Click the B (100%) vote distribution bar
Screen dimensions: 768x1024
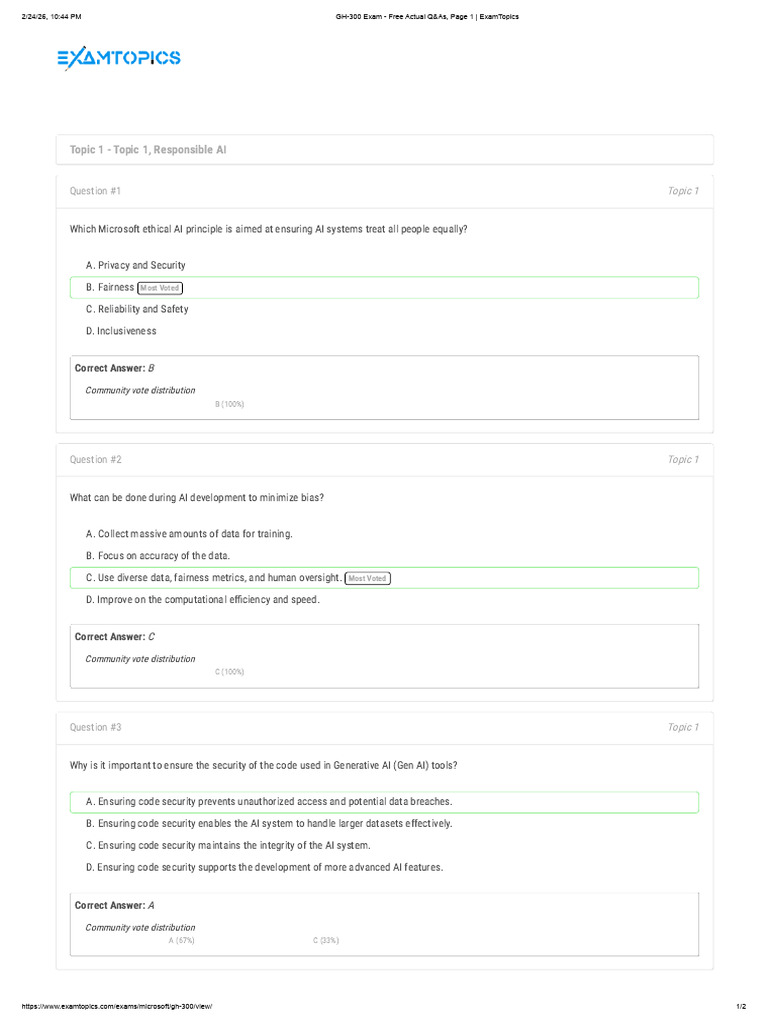coord(229,404)
